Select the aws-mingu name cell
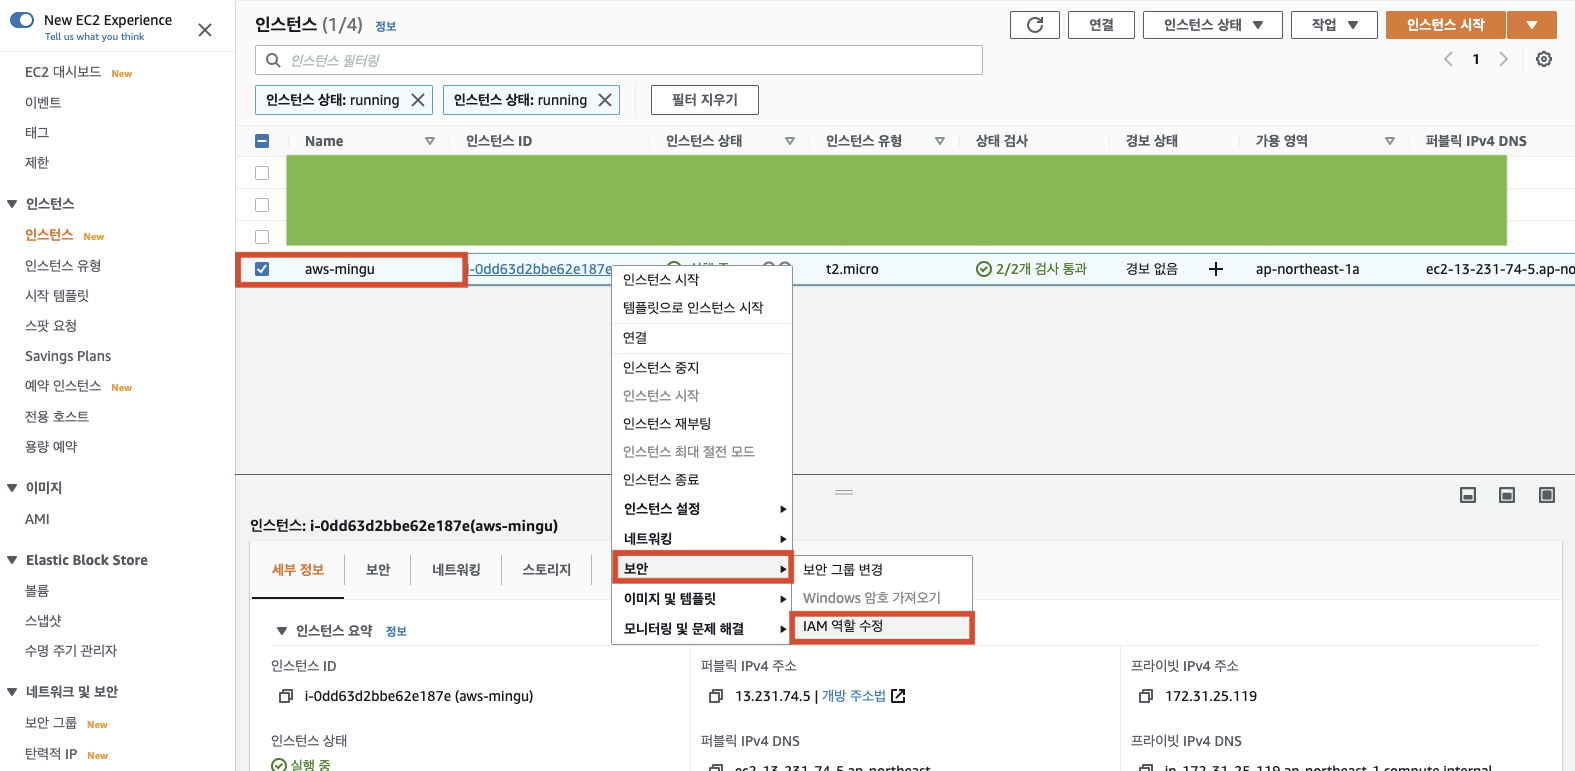Screen dimensions: 1575x771 click(x=340, y=269)
